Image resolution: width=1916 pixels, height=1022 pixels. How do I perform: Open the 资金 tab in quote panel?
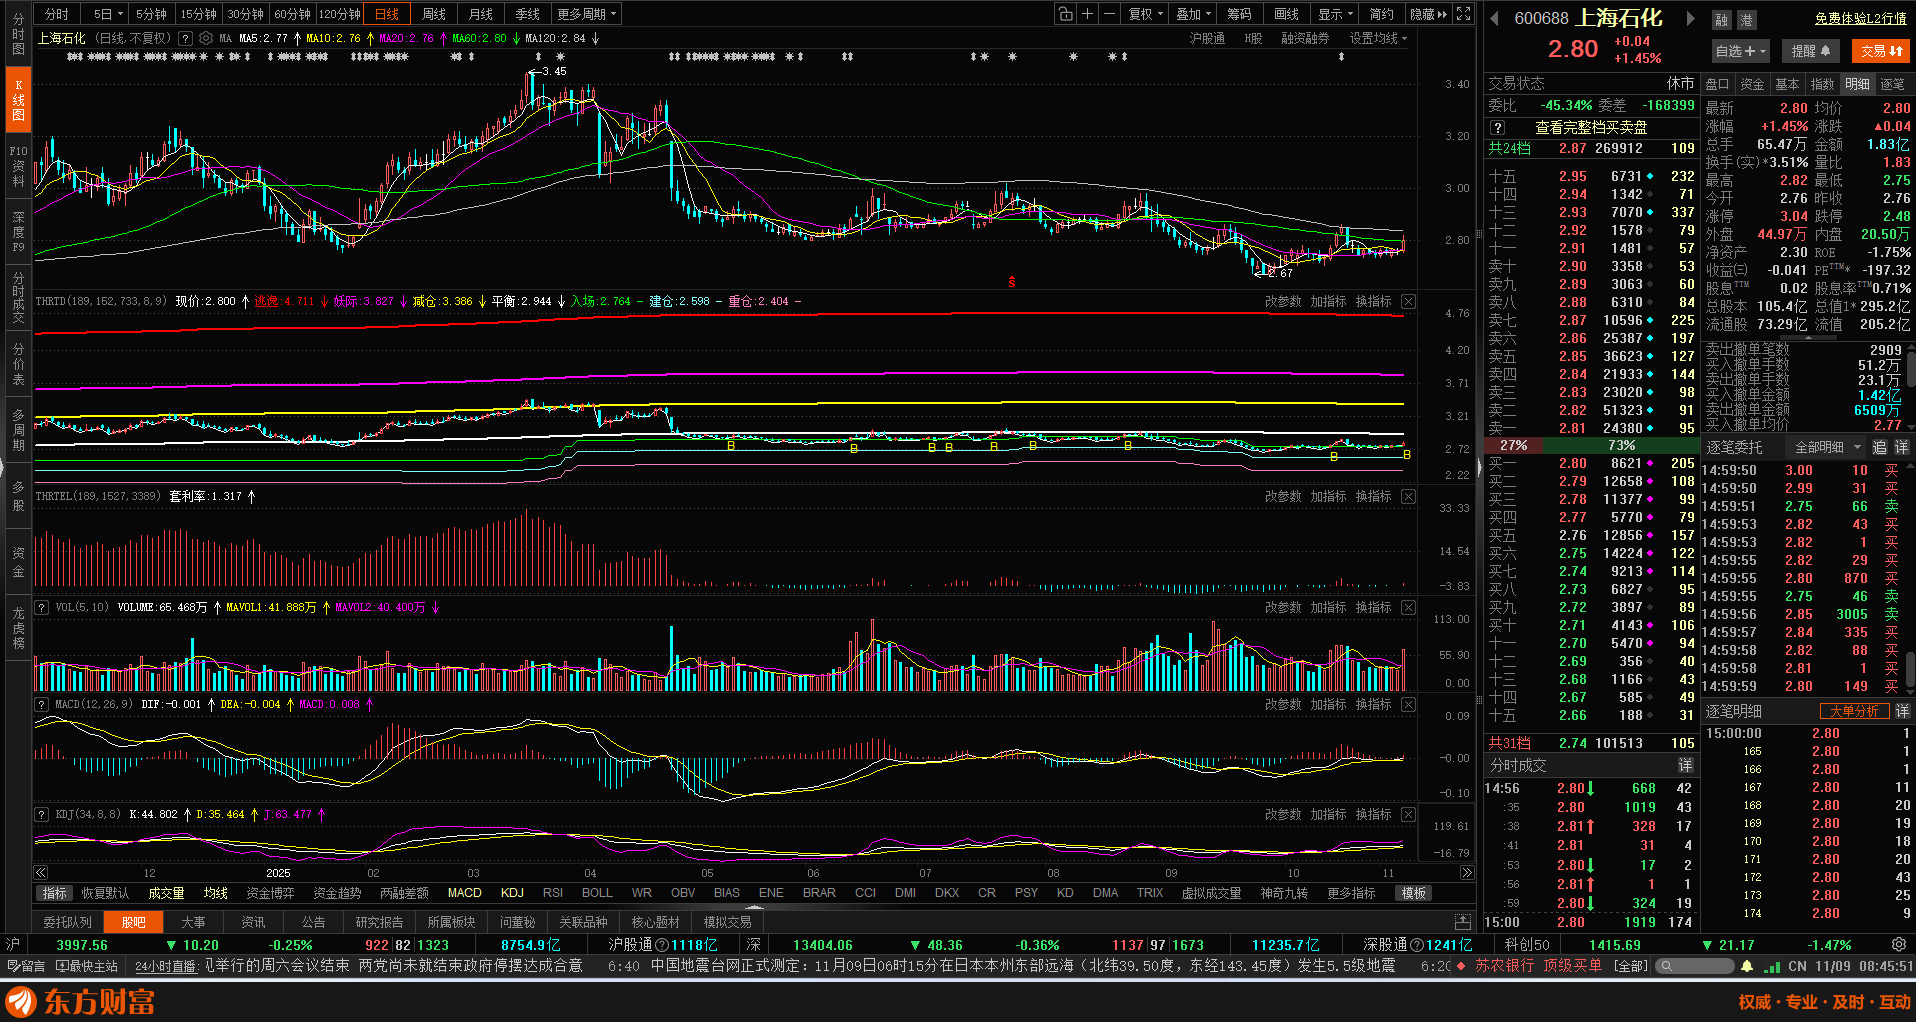(x=1752, y=84)
